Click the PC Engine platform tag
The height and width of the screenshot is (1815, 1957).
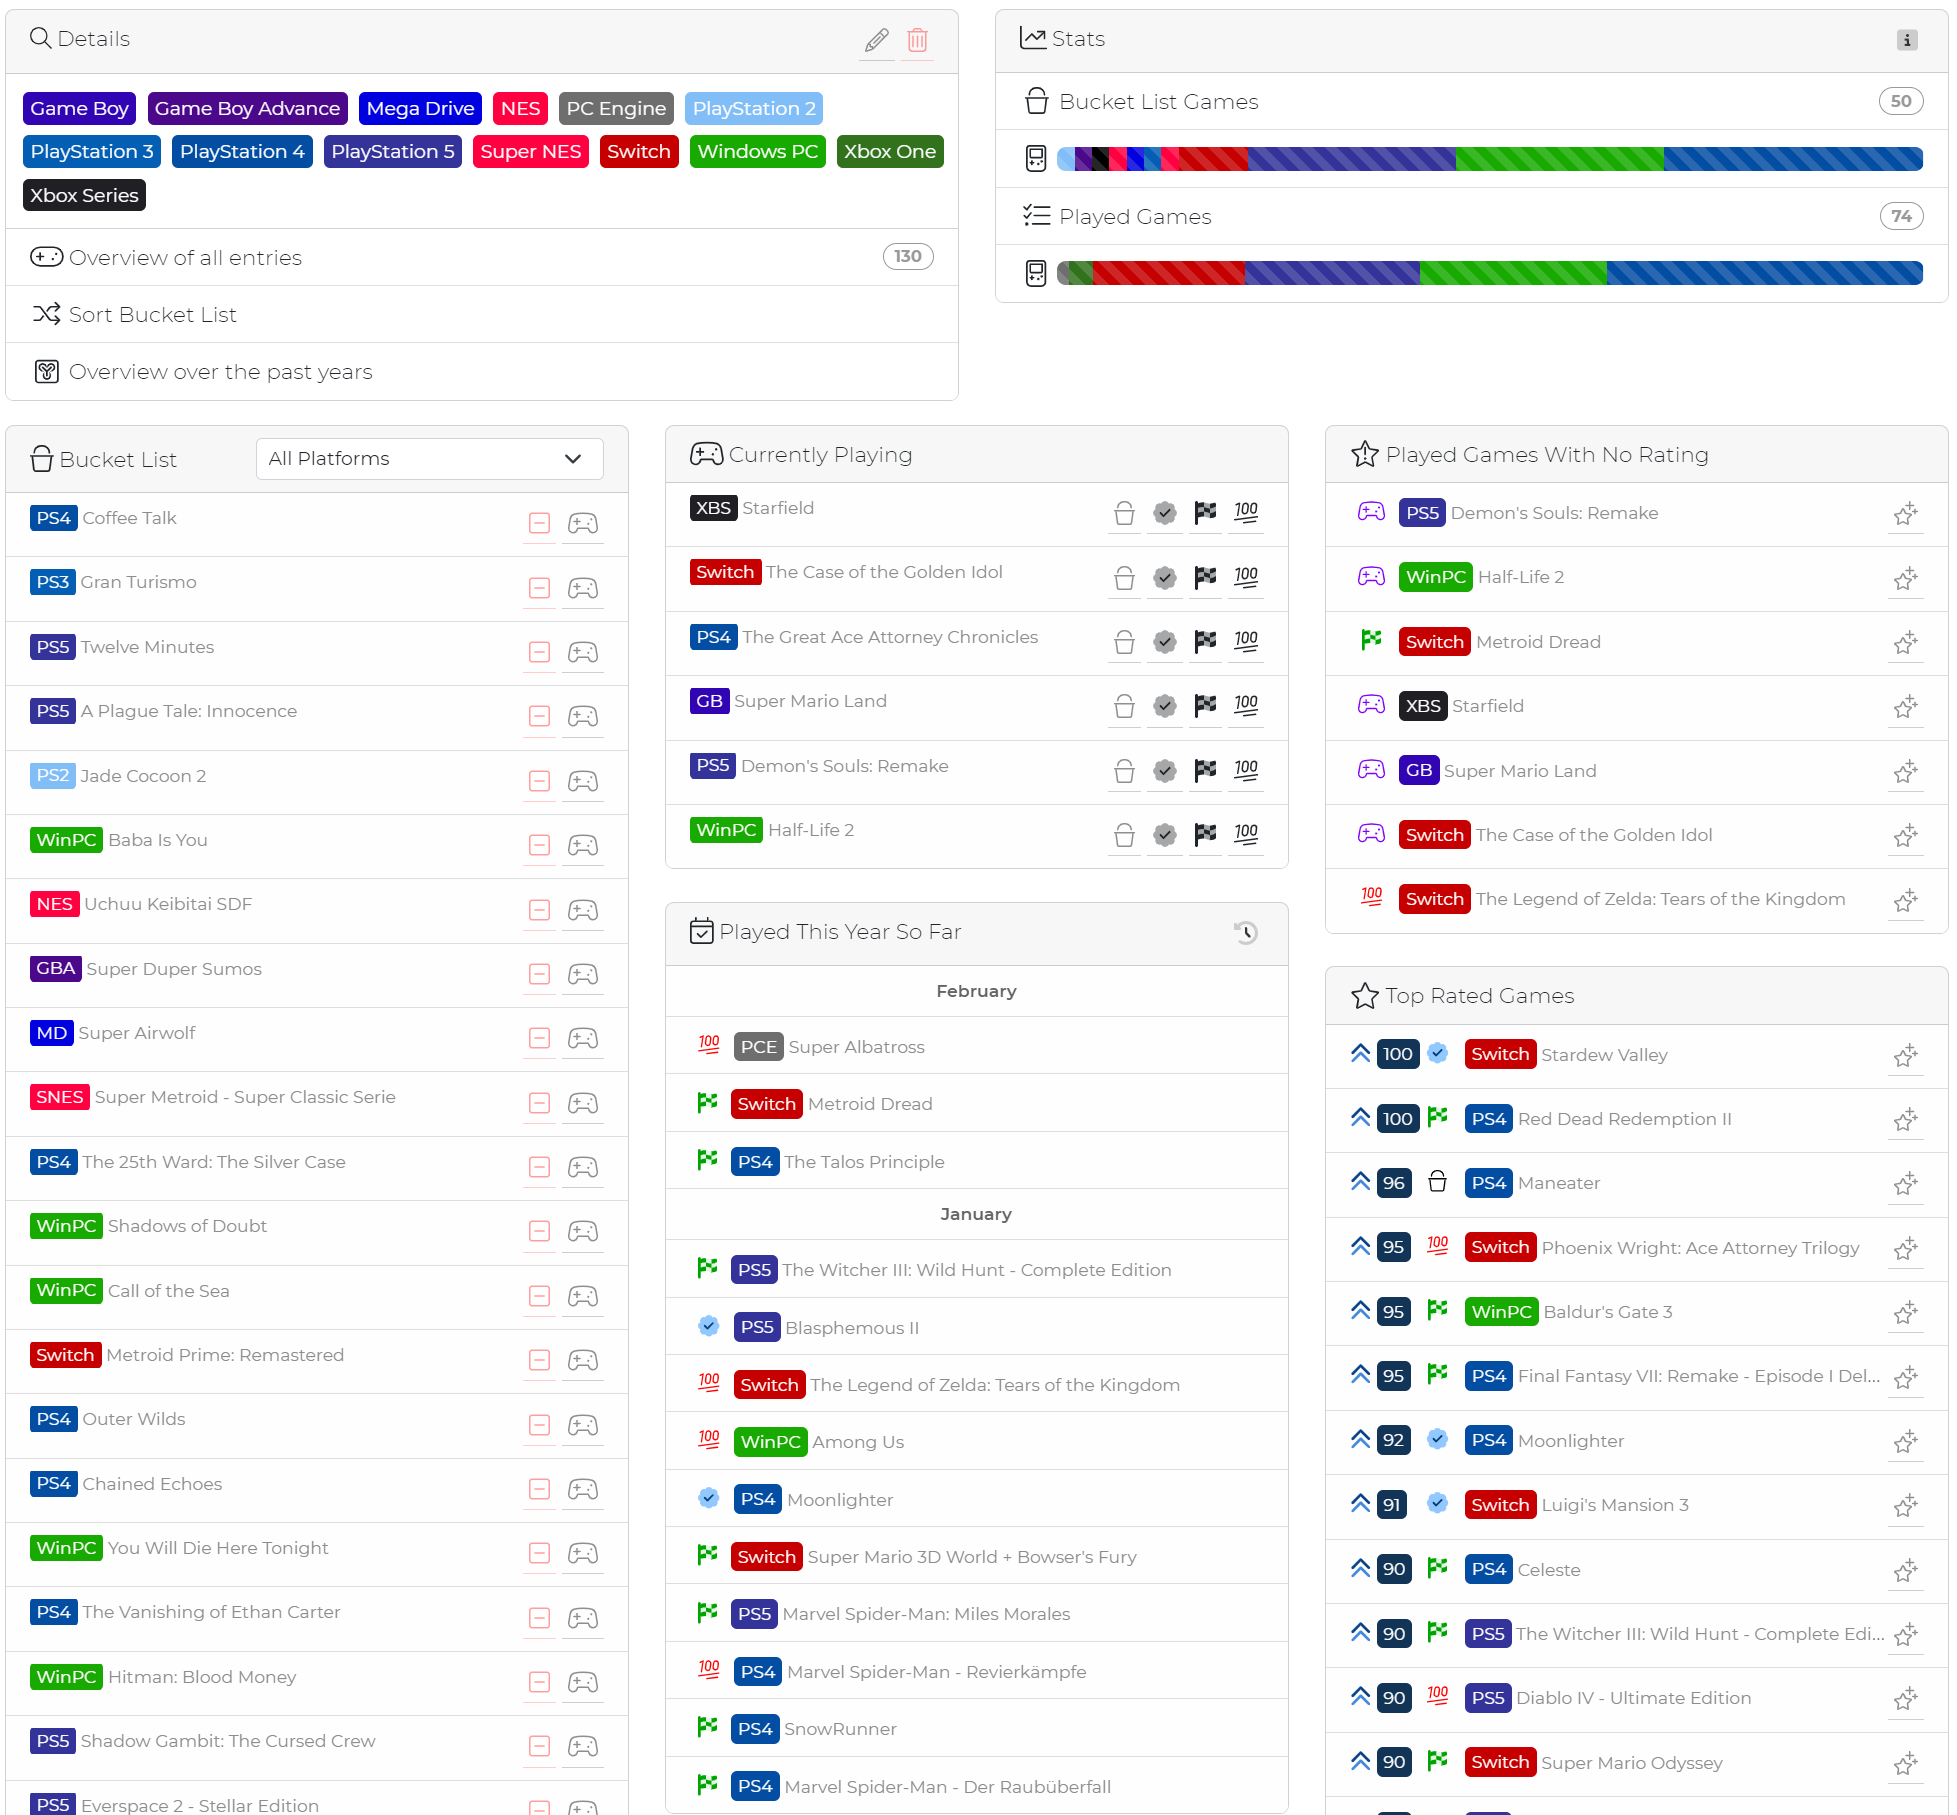pos(616,108)
